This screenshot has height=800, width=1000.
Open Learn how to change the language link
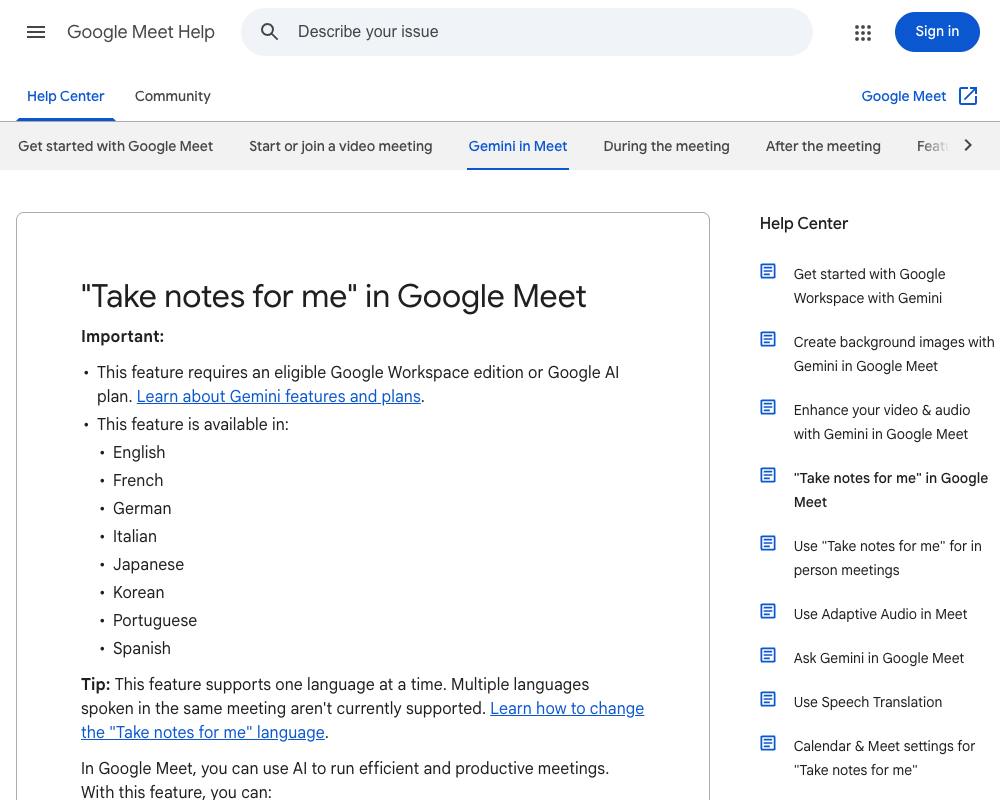[x=362, y=720]
